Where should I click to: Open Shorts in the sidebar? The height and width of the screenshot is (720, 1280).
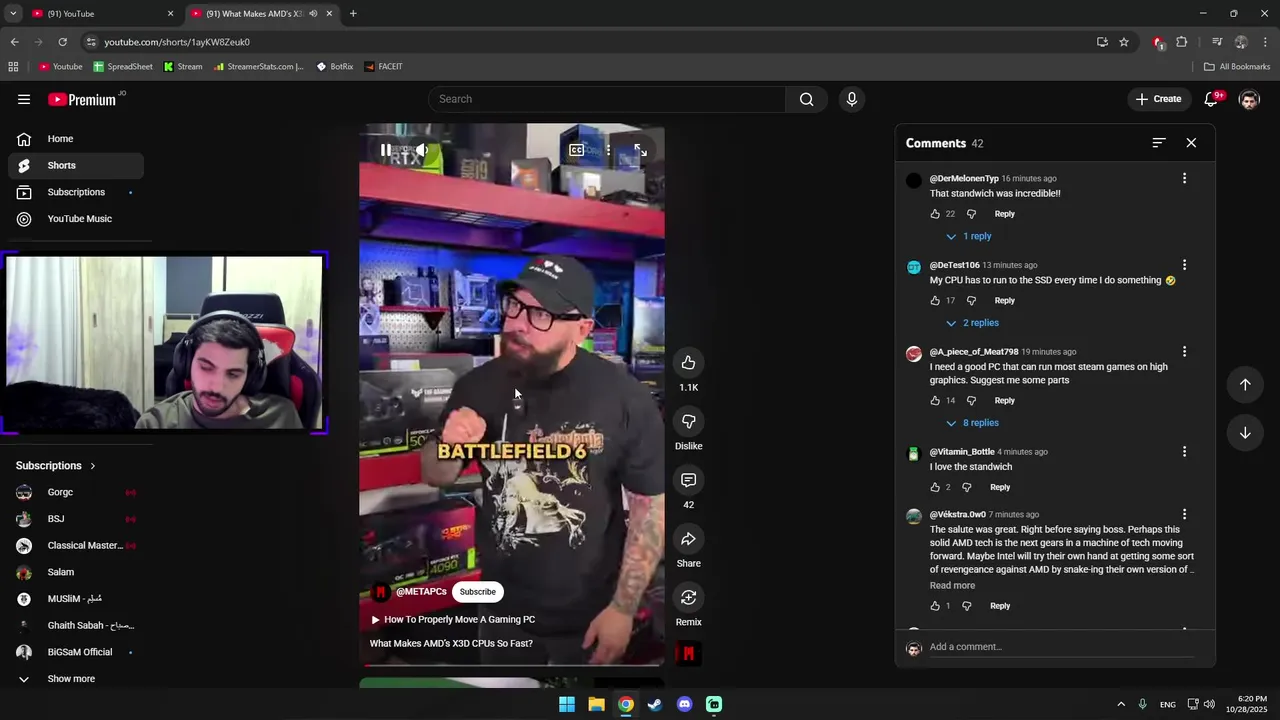coord(76,166)
